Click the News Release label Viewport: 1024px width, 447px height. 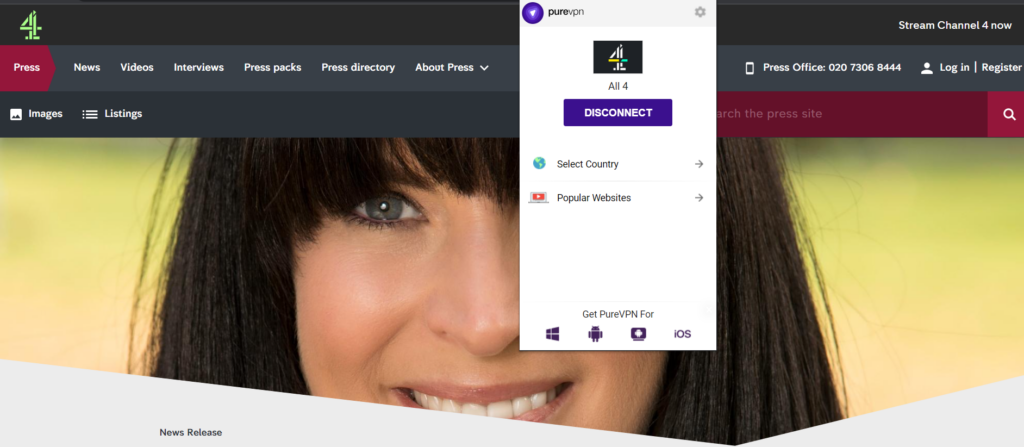click(191, 433)
